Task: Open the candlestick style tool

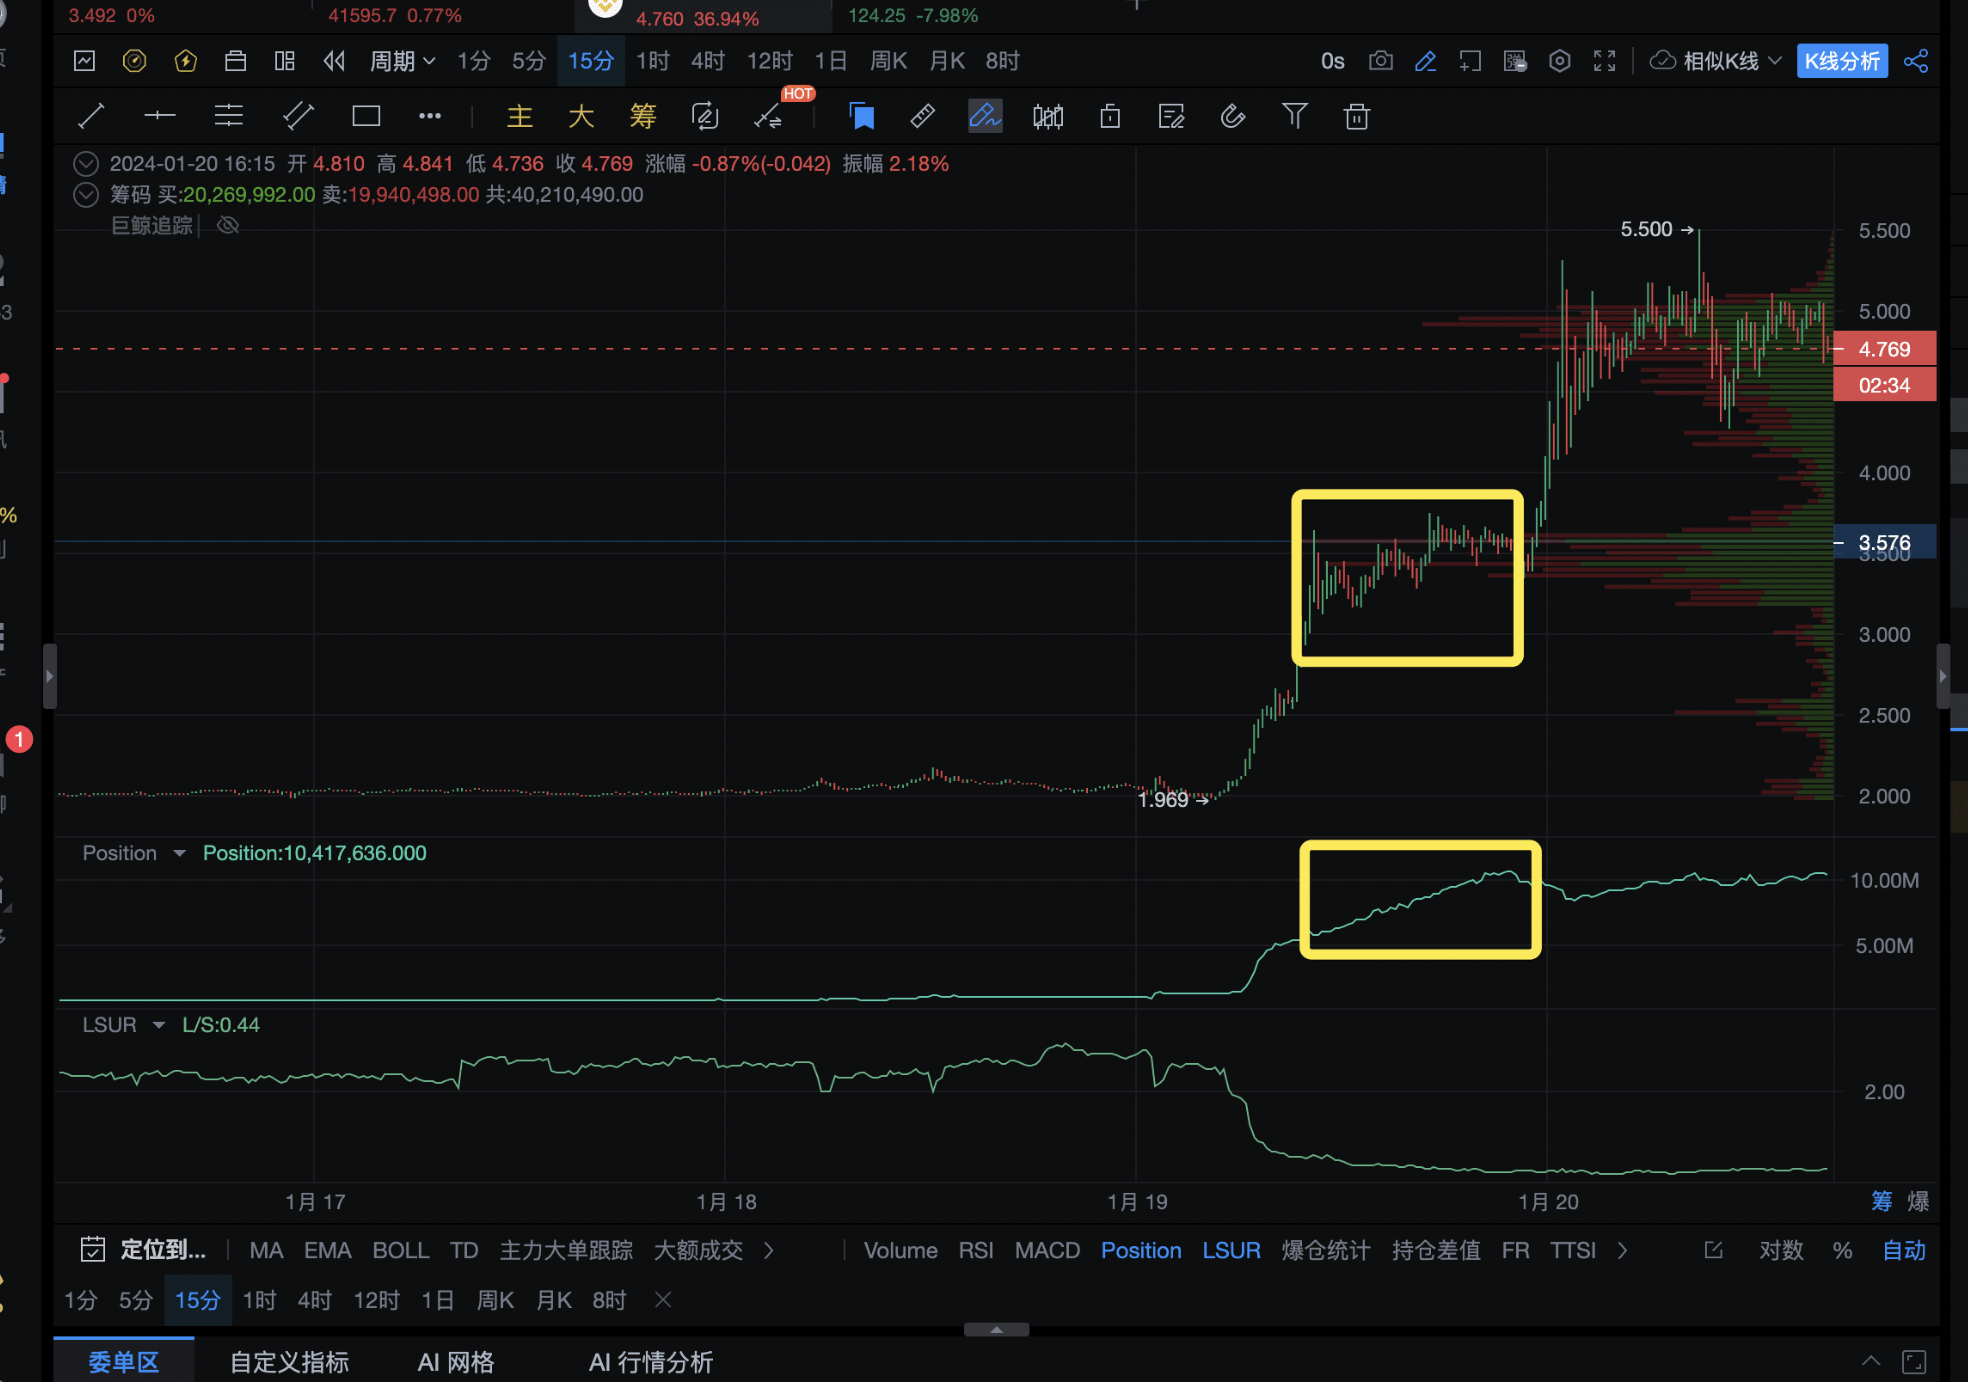Action: pyautogui.click(x=1048, y=116)
